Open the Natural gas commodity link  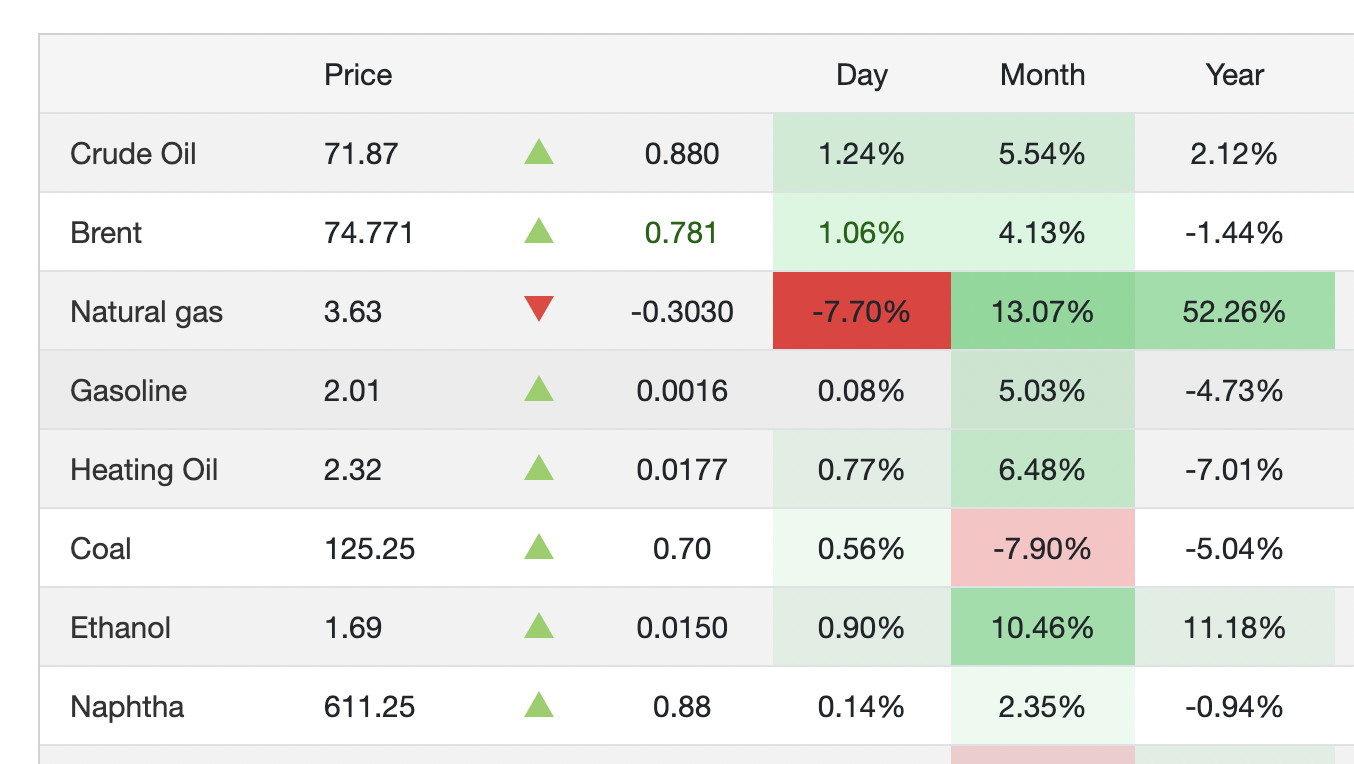coord(147,312)
